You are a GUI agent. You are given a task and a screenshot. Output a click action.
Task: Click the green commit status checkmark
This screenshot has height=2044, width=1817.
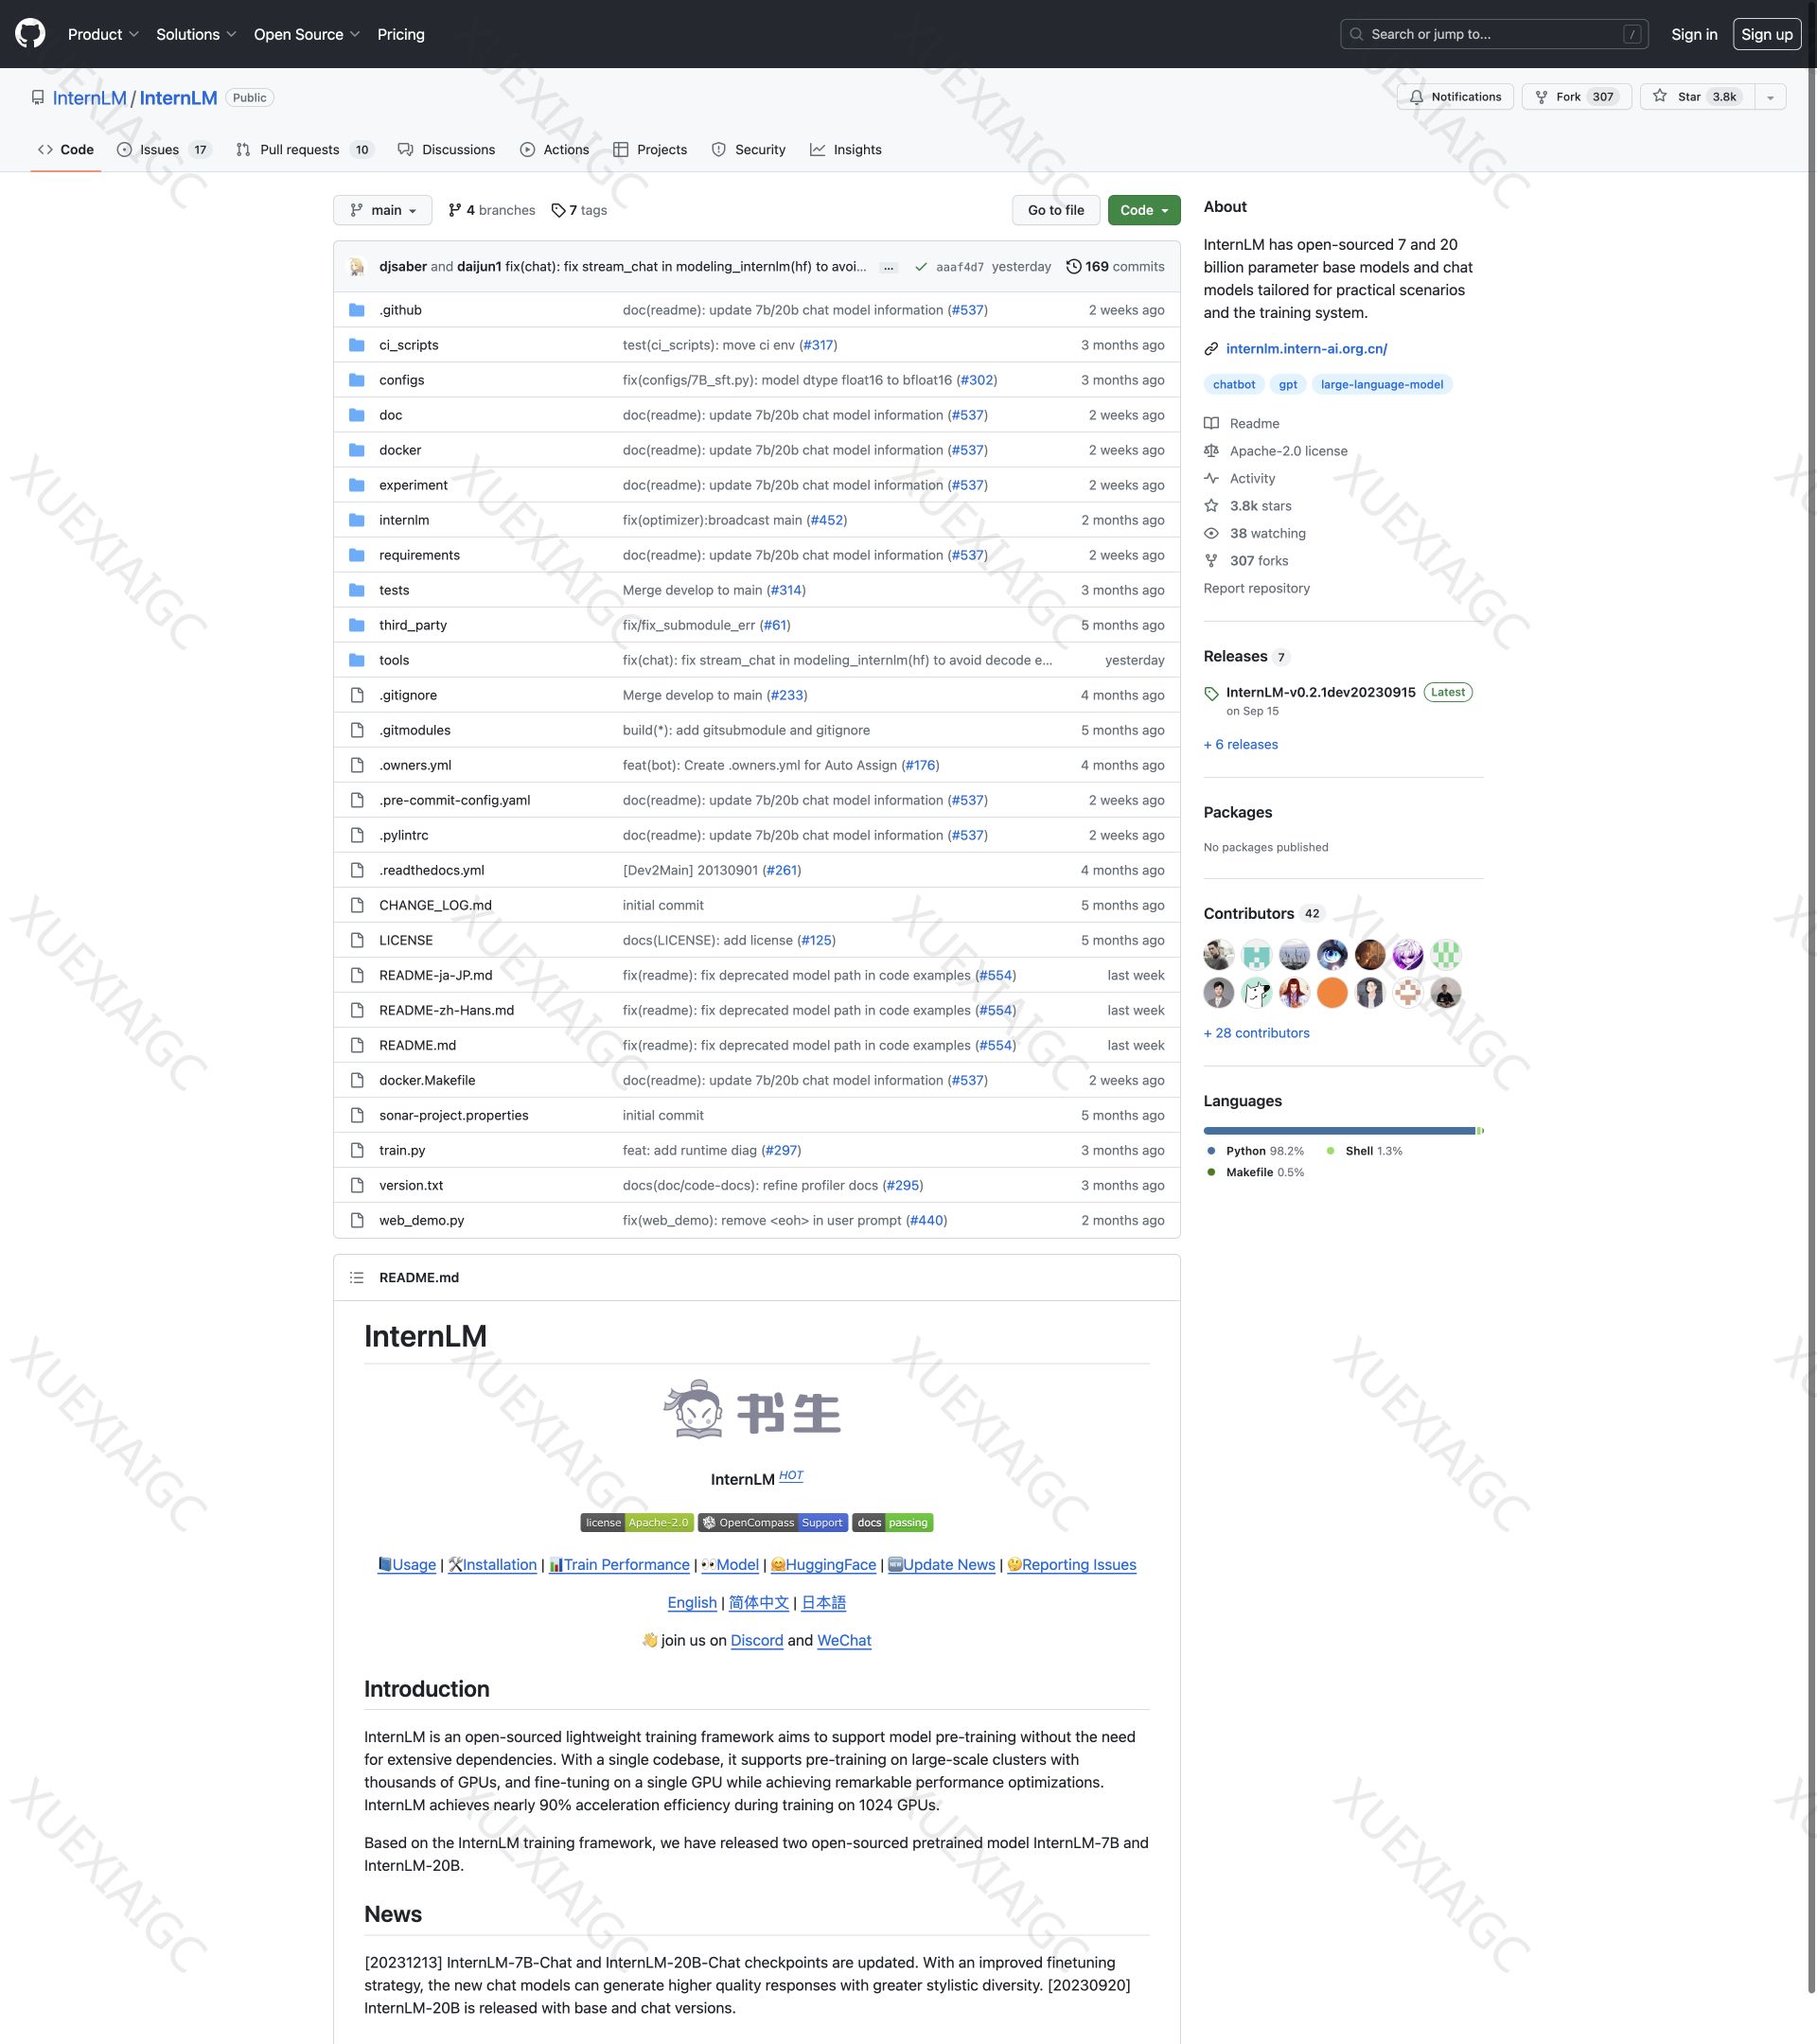pos(920,267)
